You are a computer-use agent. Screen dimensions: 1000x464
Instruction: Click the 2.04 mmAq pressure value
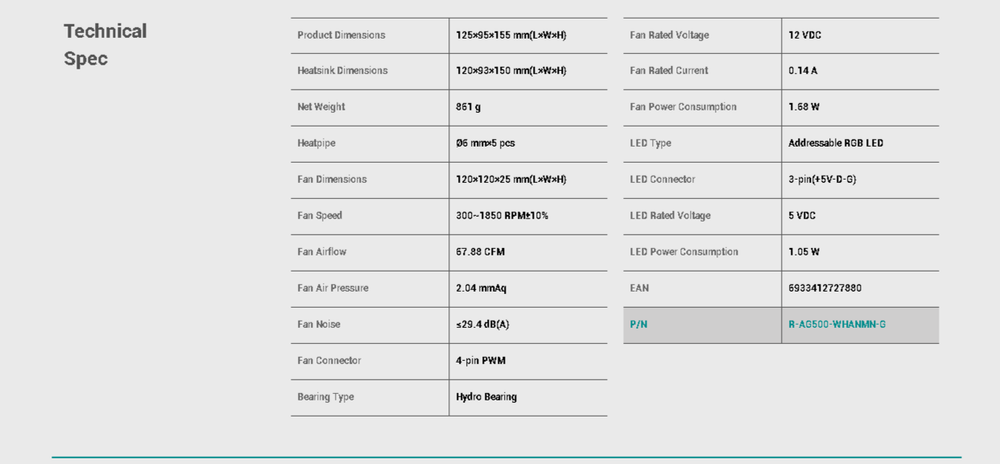point(482,288)
